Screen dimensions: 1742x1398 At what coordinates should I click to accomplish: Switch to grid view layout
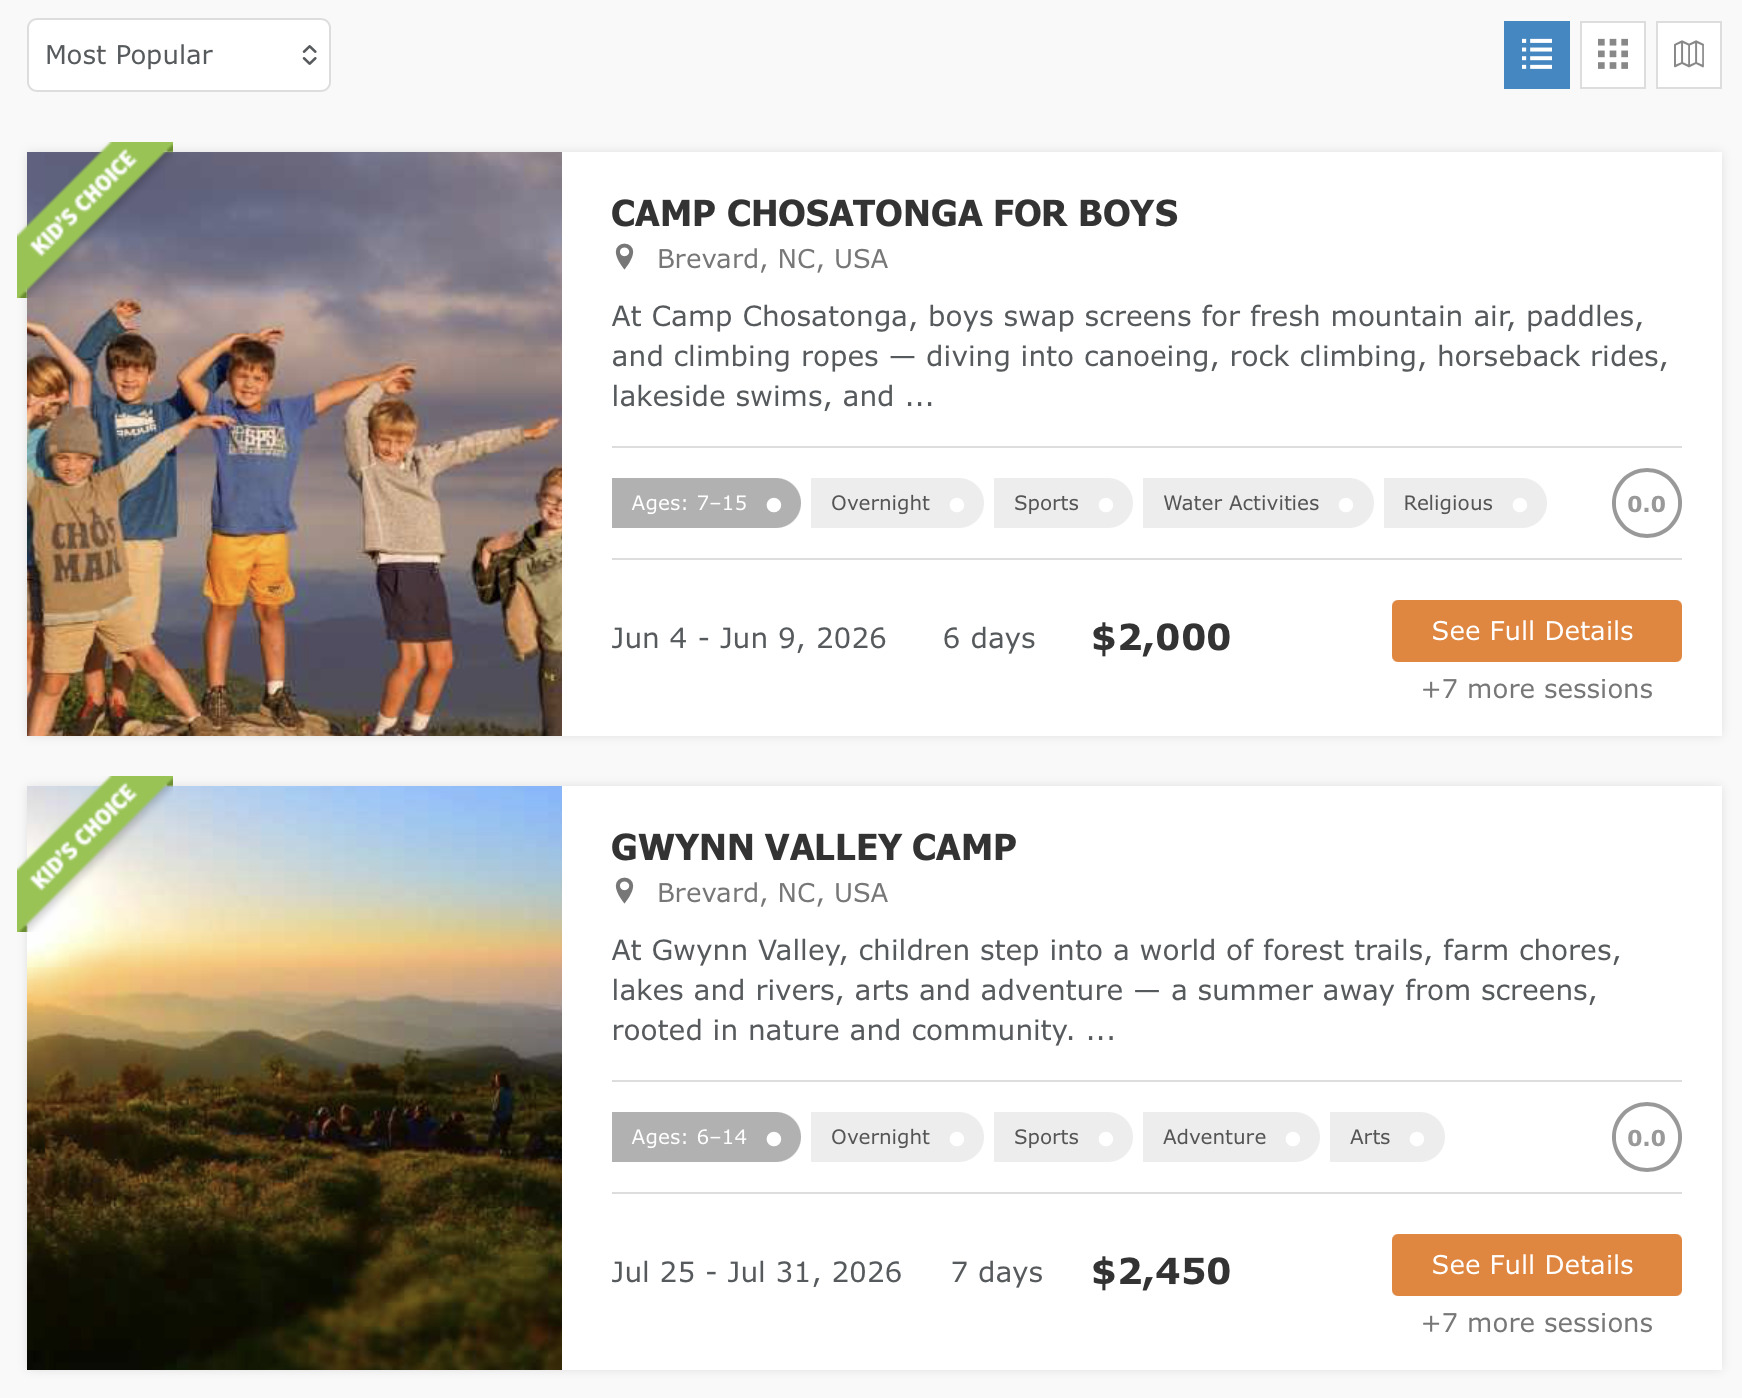click(1612, 55)
